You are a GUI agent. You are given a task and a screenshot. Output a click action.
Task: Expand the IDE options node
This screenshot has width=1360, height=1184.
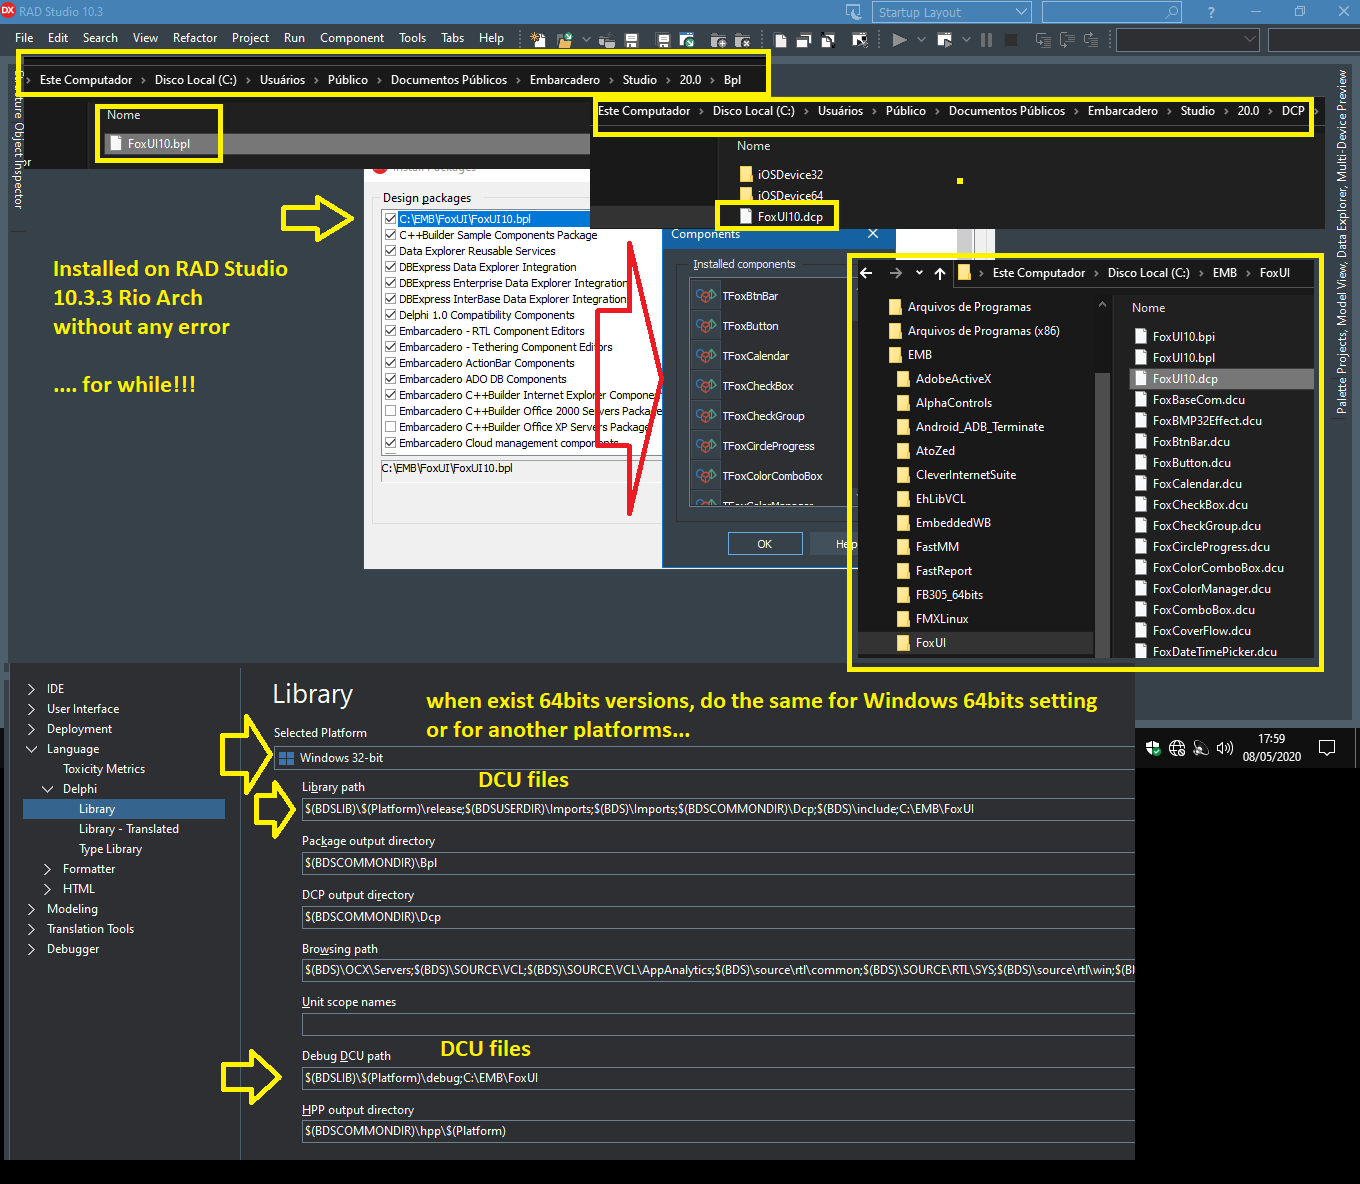[x=31, y=689]
